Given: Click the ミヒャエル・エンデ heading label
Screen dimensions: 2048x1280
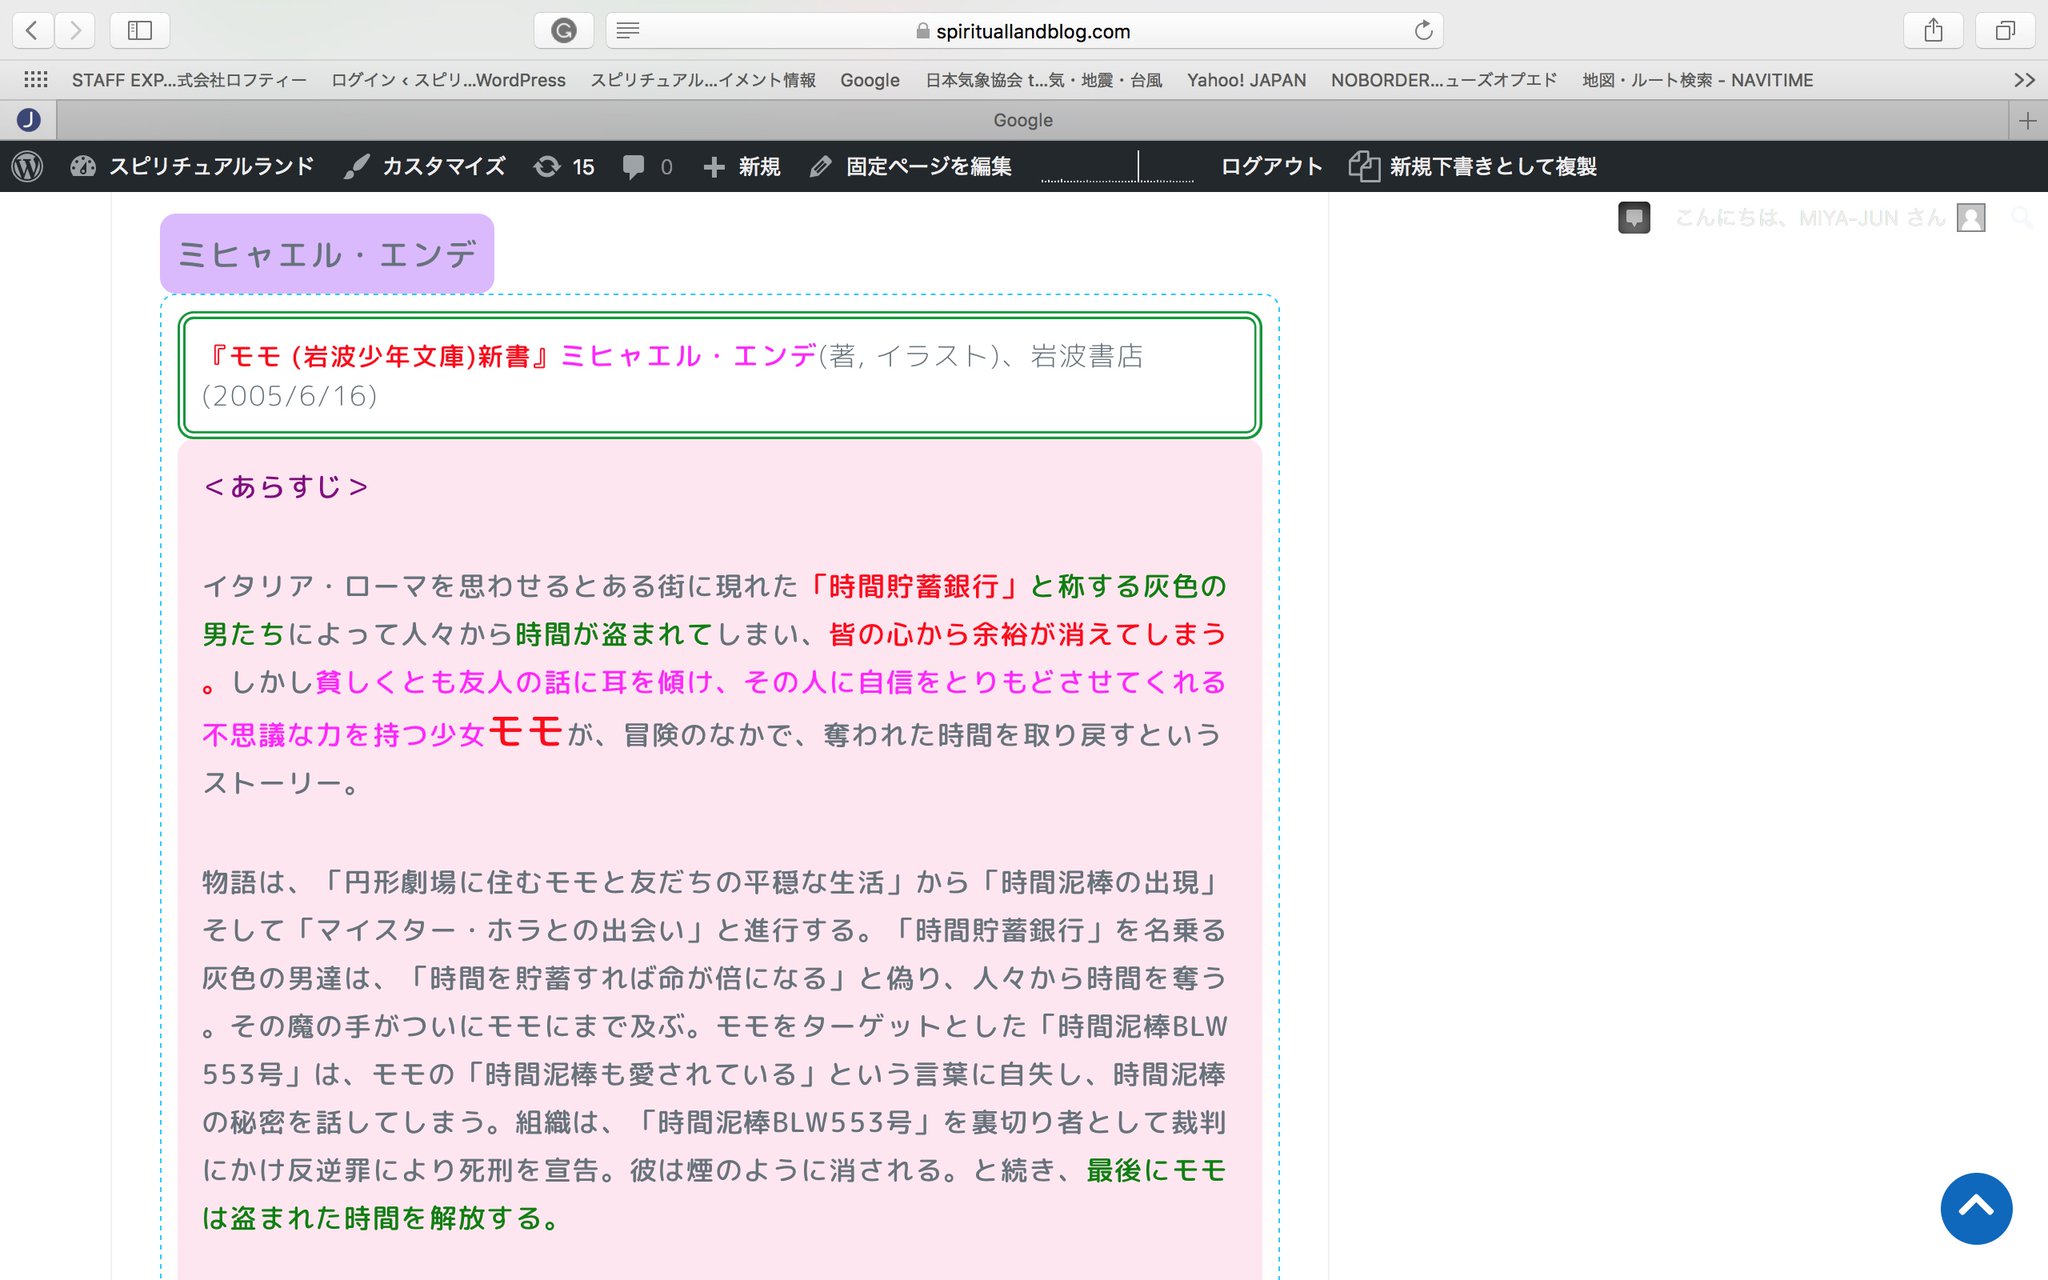Looking at the screenshot, I should [327, 254].
